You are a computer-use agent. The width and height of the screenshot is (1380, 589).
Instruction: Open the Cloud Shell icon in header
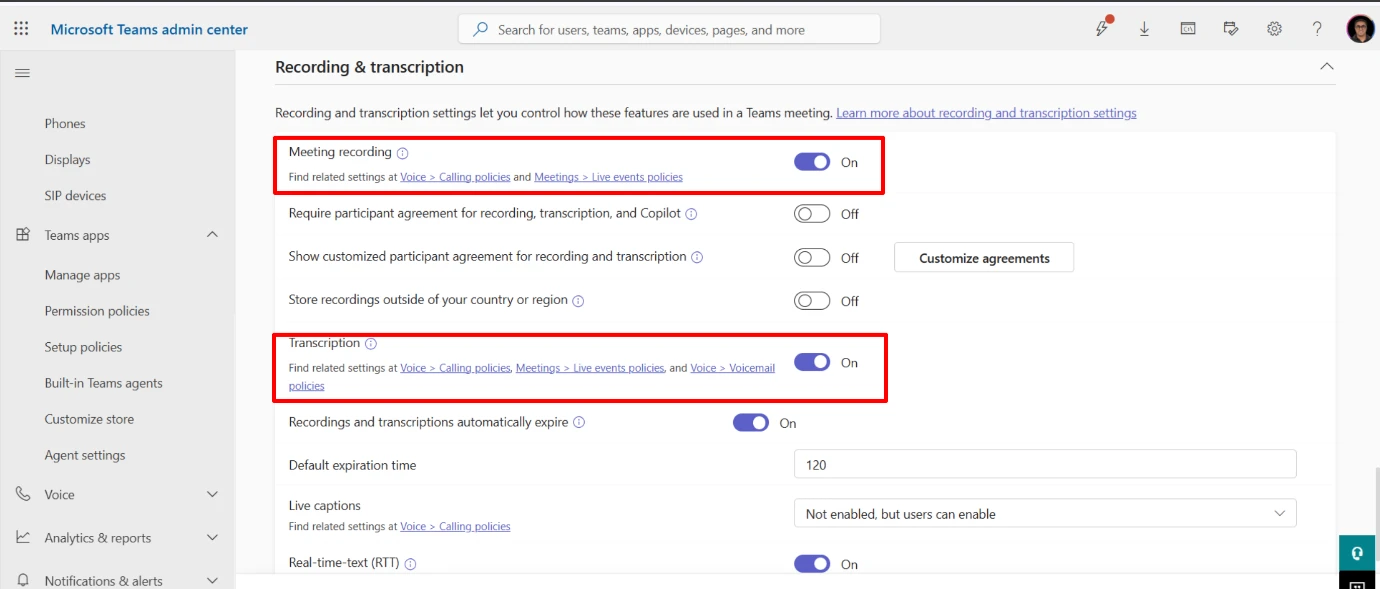click(x=1188, y=29)
